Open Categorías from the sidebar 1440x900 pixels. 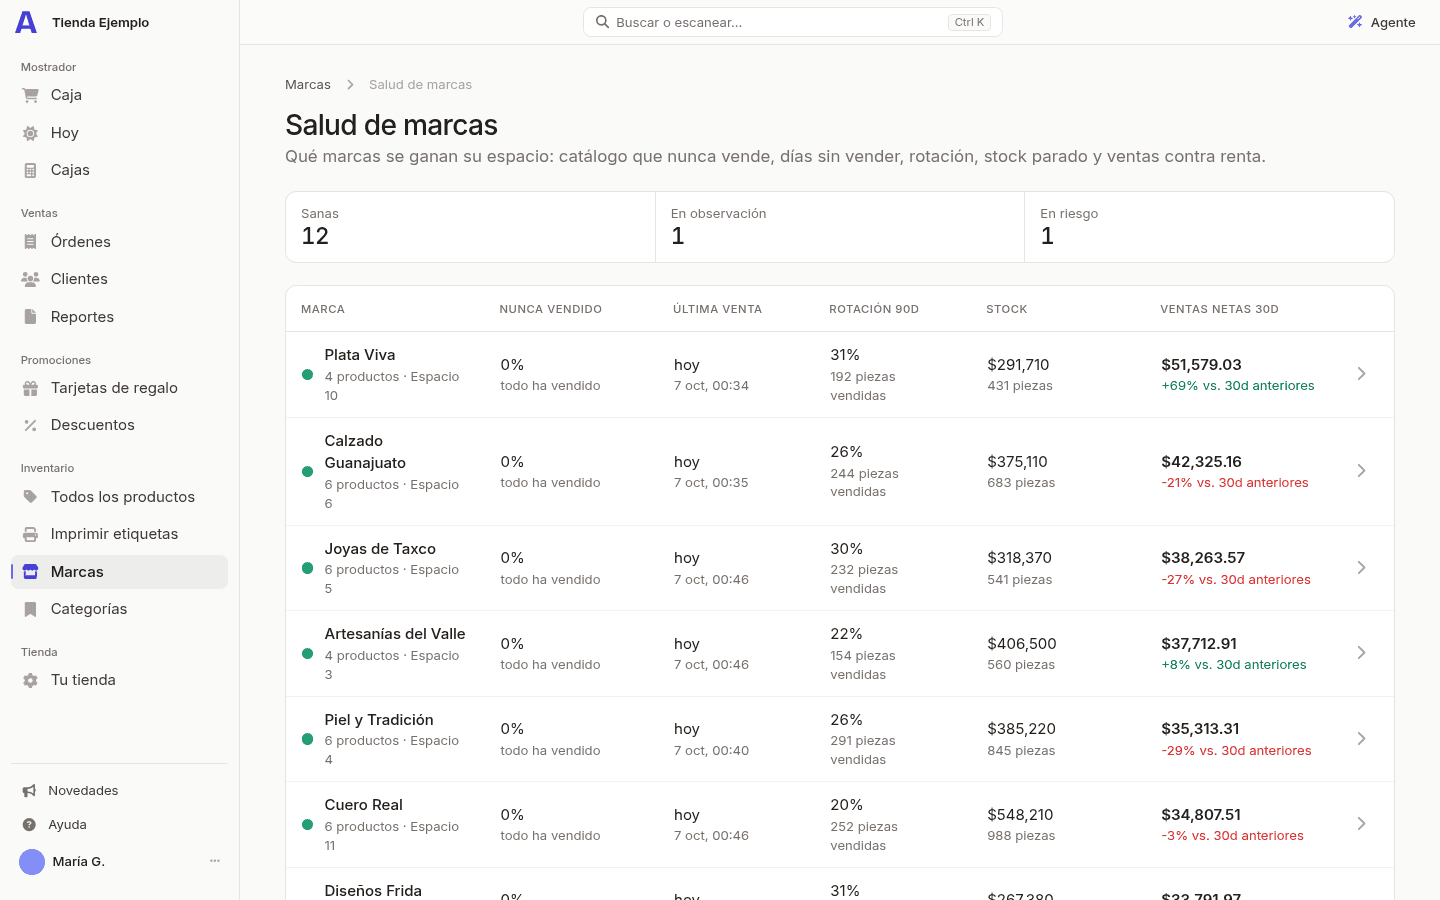click(x=119, y=609)
